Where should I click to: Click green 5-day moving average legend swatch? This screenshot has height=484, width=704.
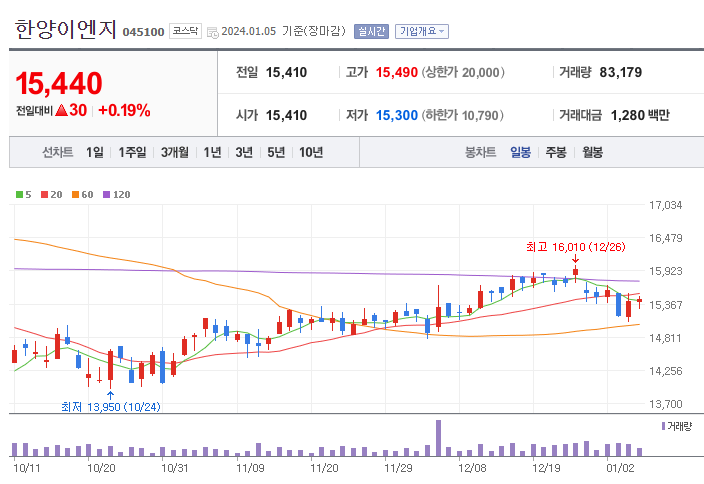19,194
